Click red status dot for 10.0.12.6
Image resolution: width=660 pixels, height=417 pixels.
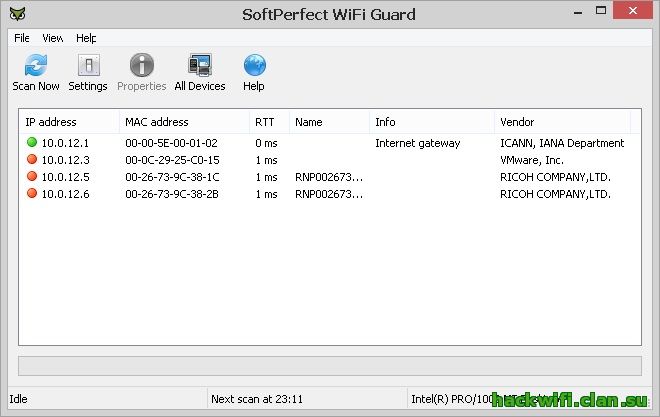click(x=32, y=194)
